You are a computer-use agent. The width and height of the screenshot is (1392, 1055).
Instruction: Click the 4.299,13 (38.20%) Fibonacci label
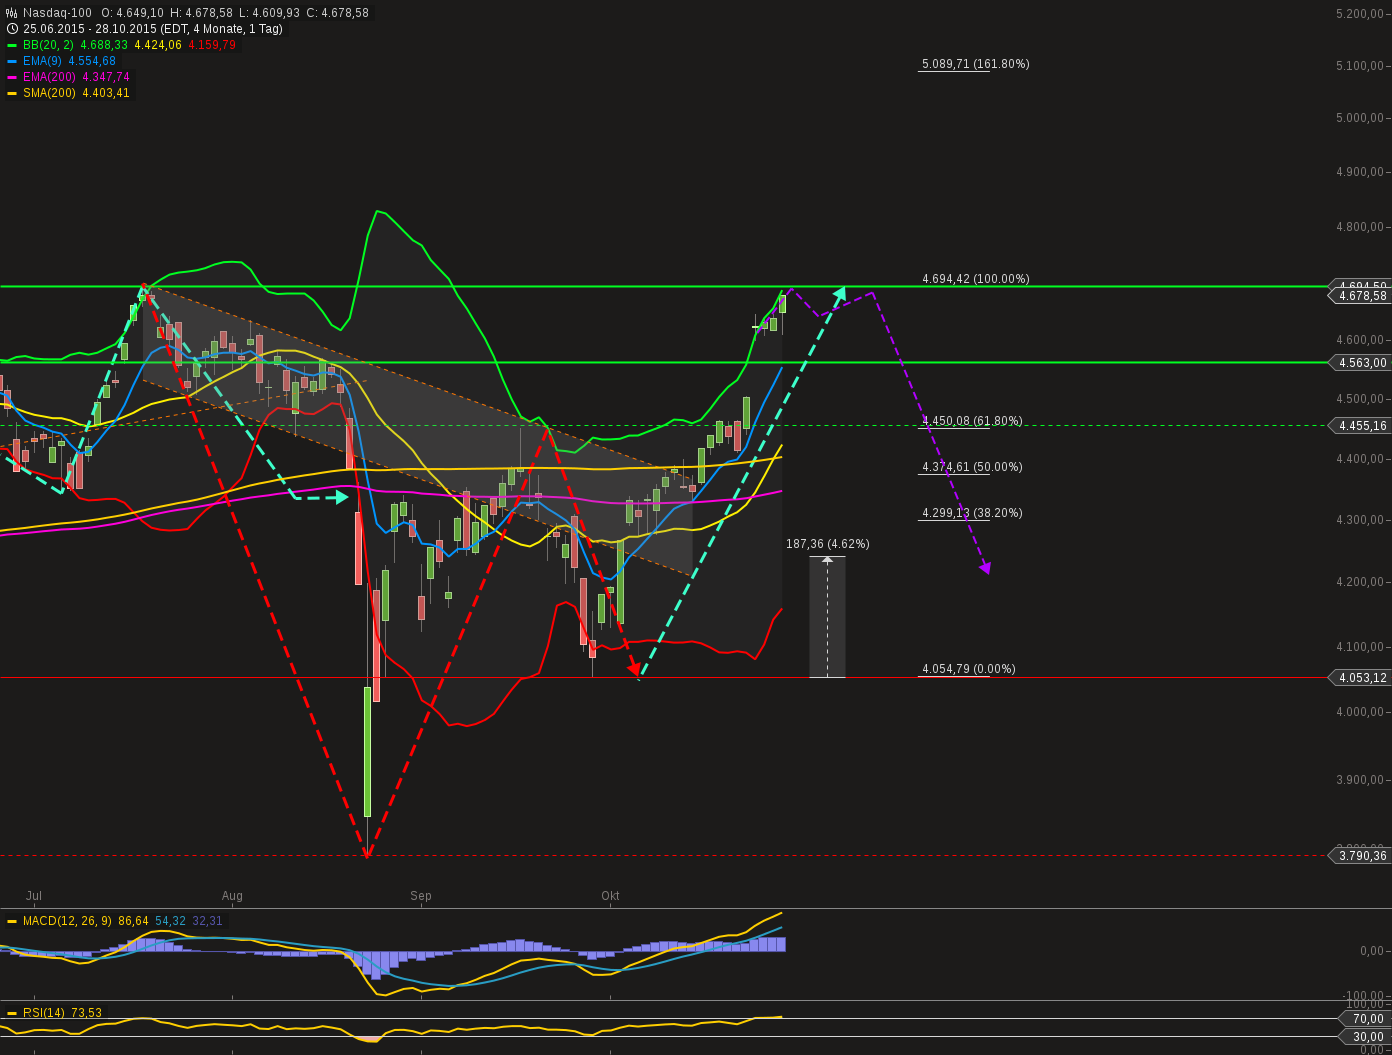pos(972,513)
